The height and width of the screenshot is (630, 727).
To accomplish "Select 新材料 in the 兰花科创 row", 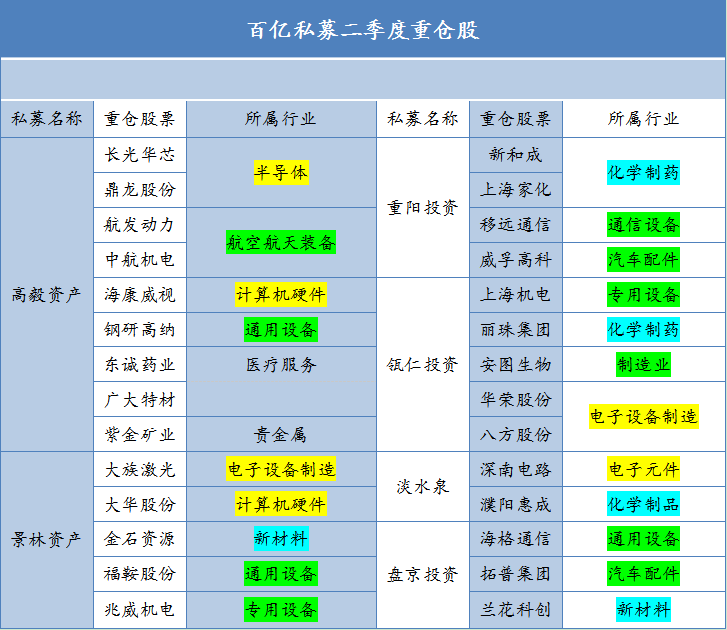I will coord(644,610).
